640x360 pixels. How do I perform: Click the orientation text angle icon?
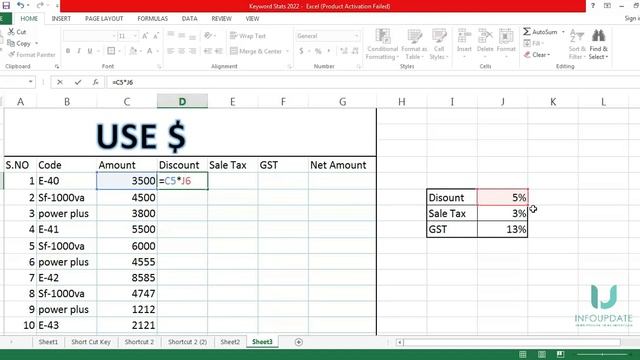click(x=208, y=36)
